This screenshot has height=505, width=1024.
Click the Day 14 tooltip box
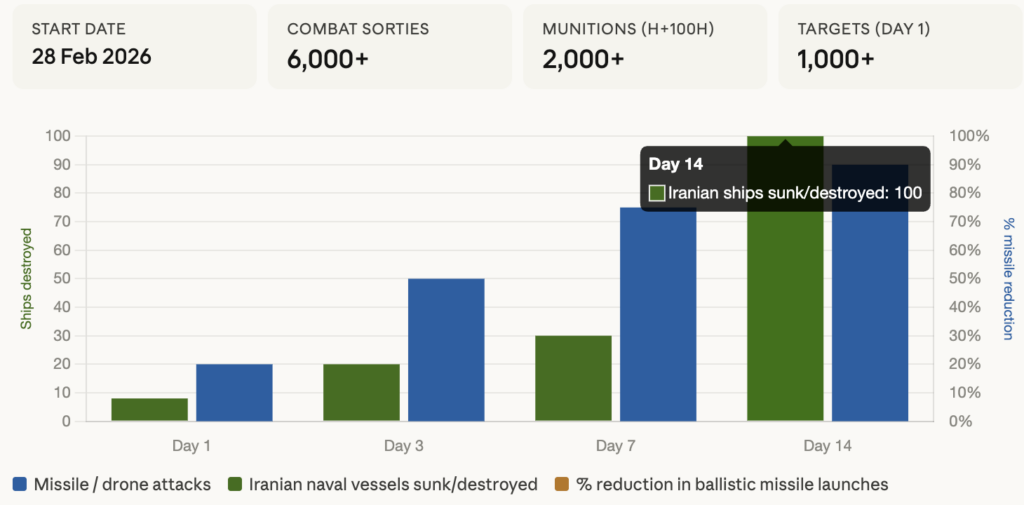click(785, 179)
